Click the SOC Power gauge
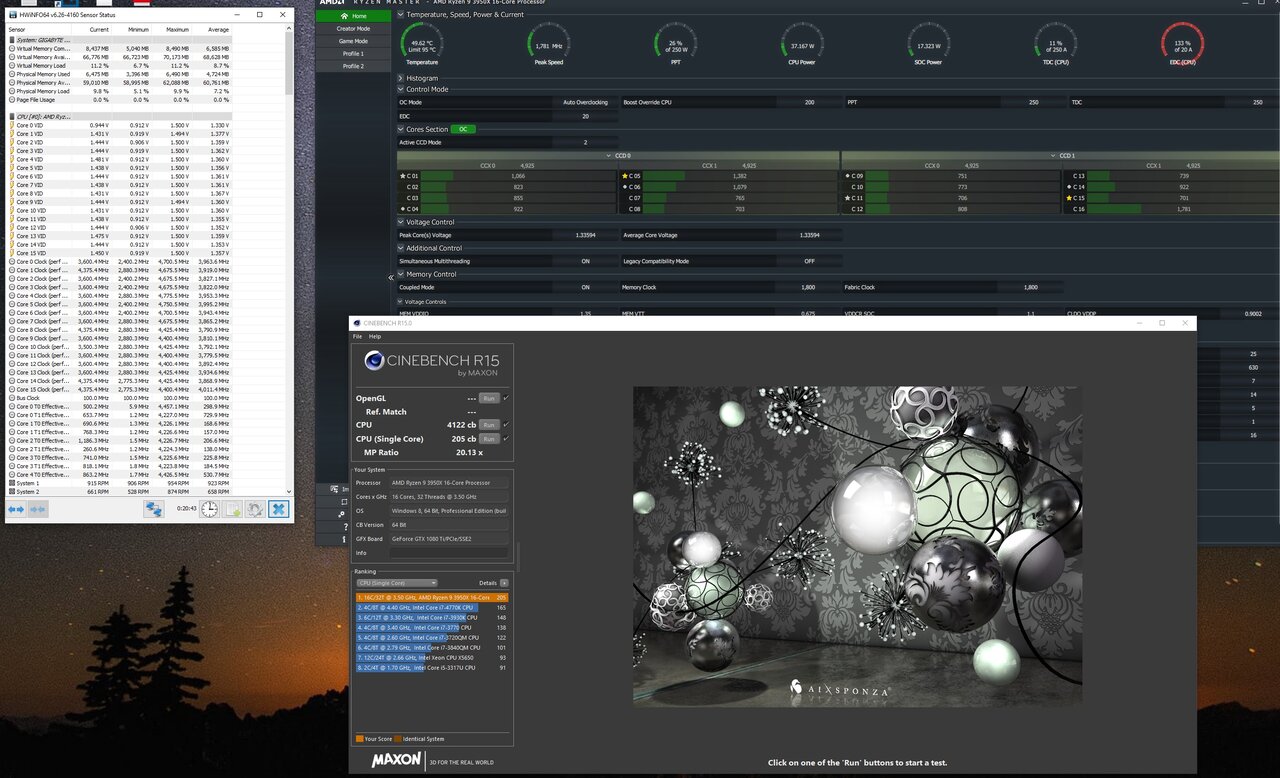Screen dimensions: 1280x778 tap(928, 43)
